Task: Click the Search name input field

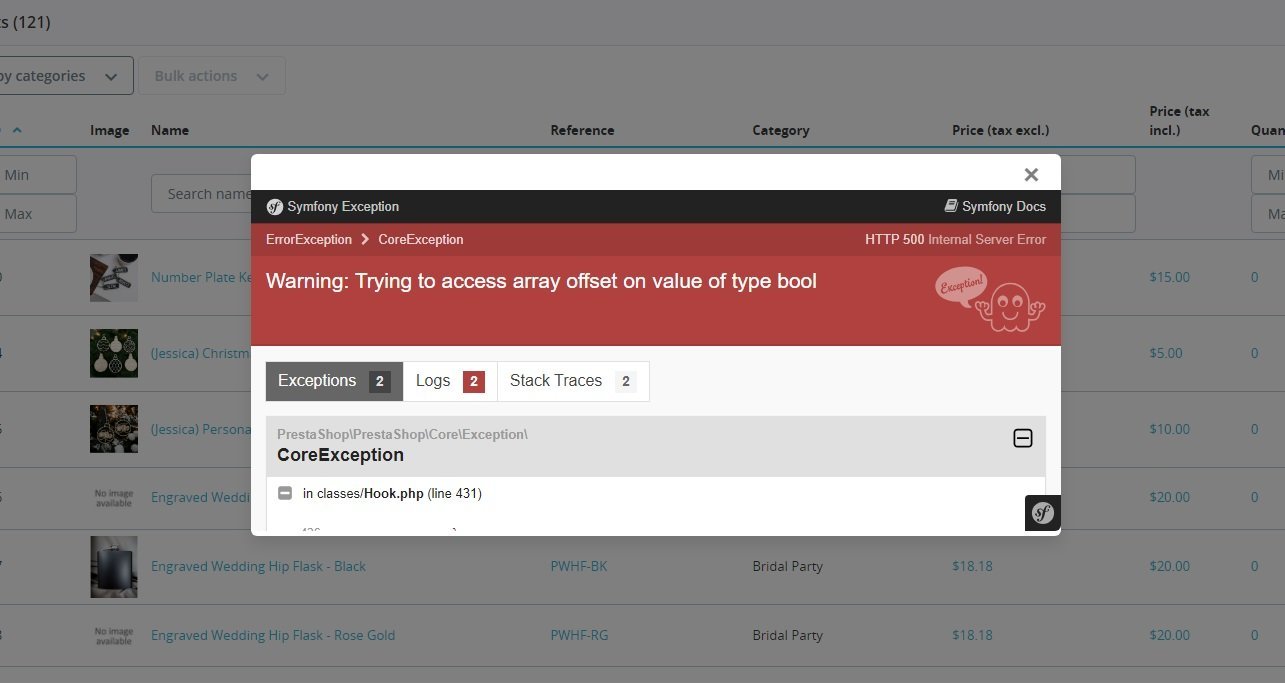Action: 201,194
